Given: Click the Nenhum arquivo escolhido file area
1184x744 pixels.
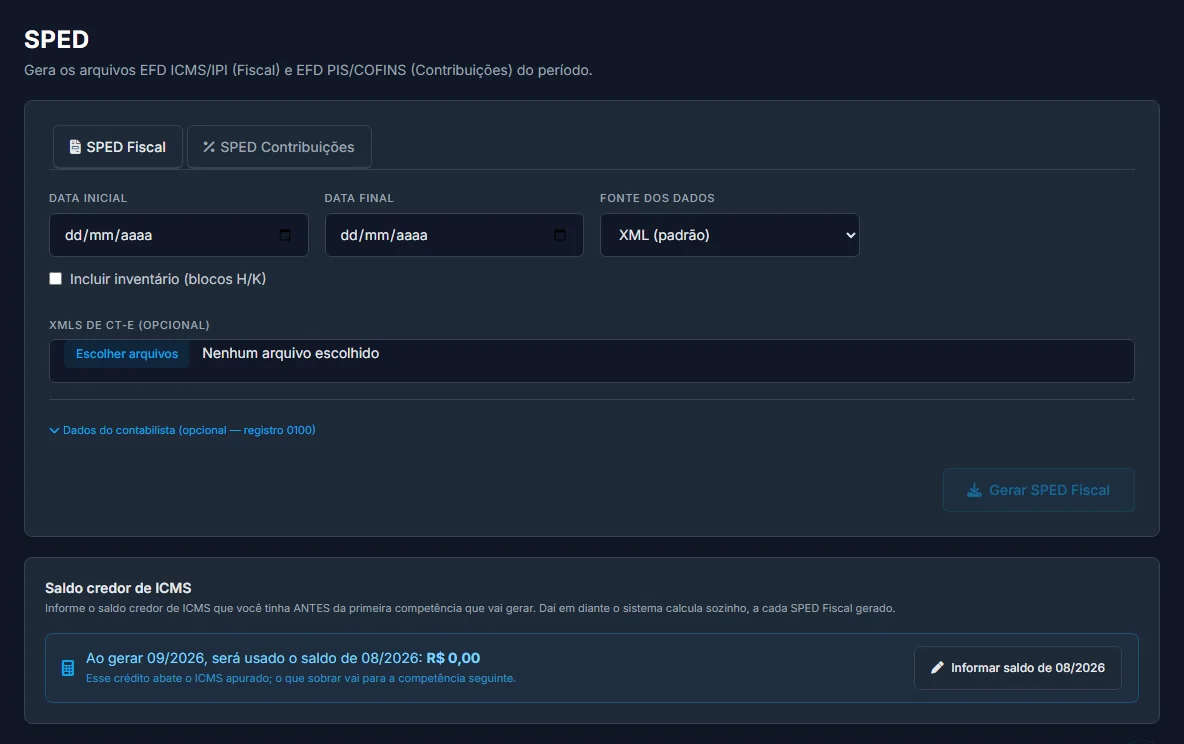Looking at the screenshot, I should click(291, 353).
